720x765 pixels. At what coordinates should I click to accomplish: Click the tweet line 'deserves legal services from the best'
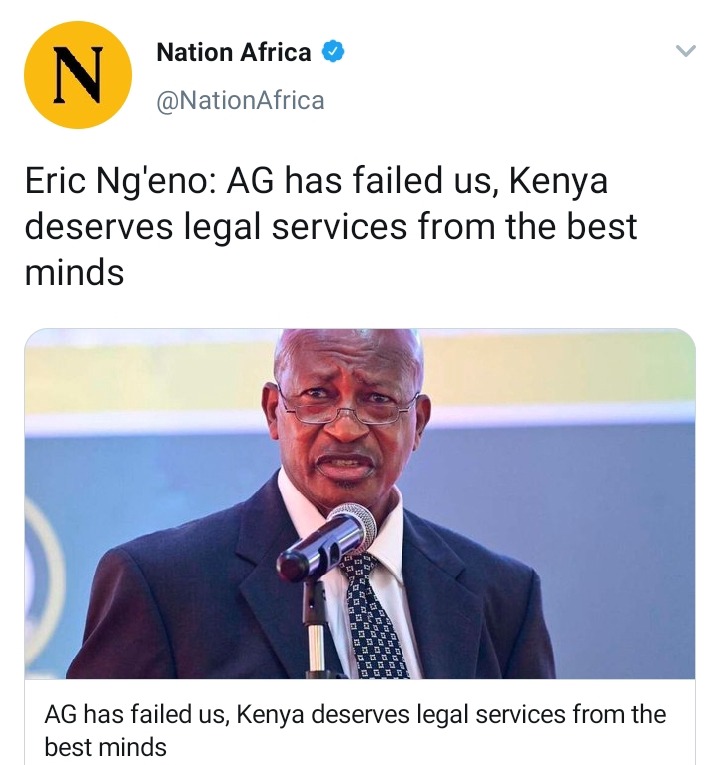331,227
